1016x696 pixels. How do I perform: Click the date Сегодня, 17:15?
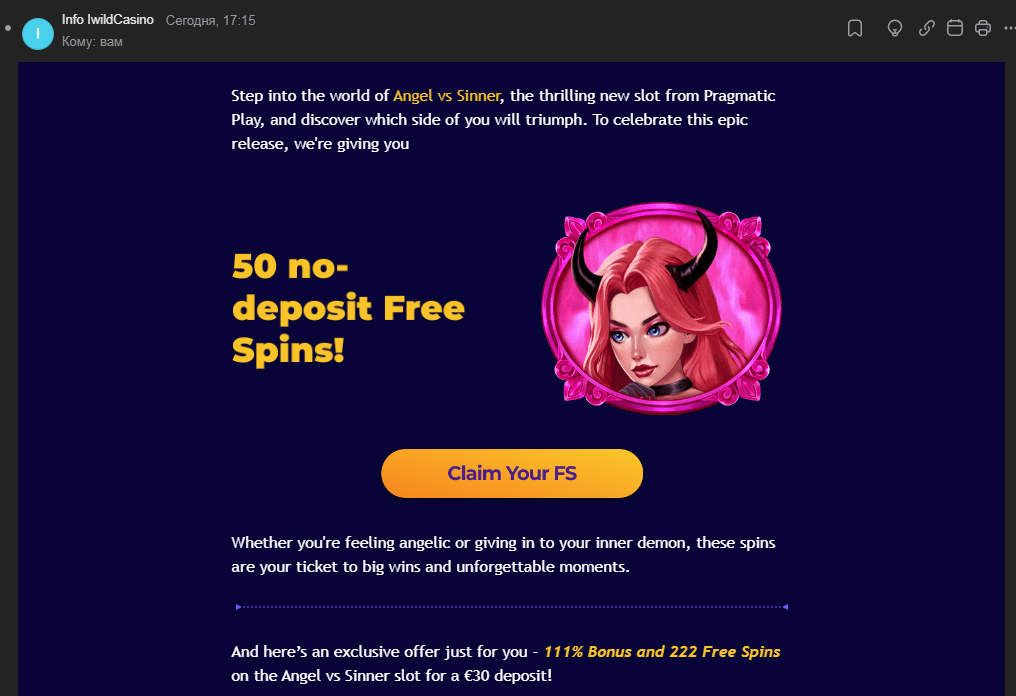211,20
